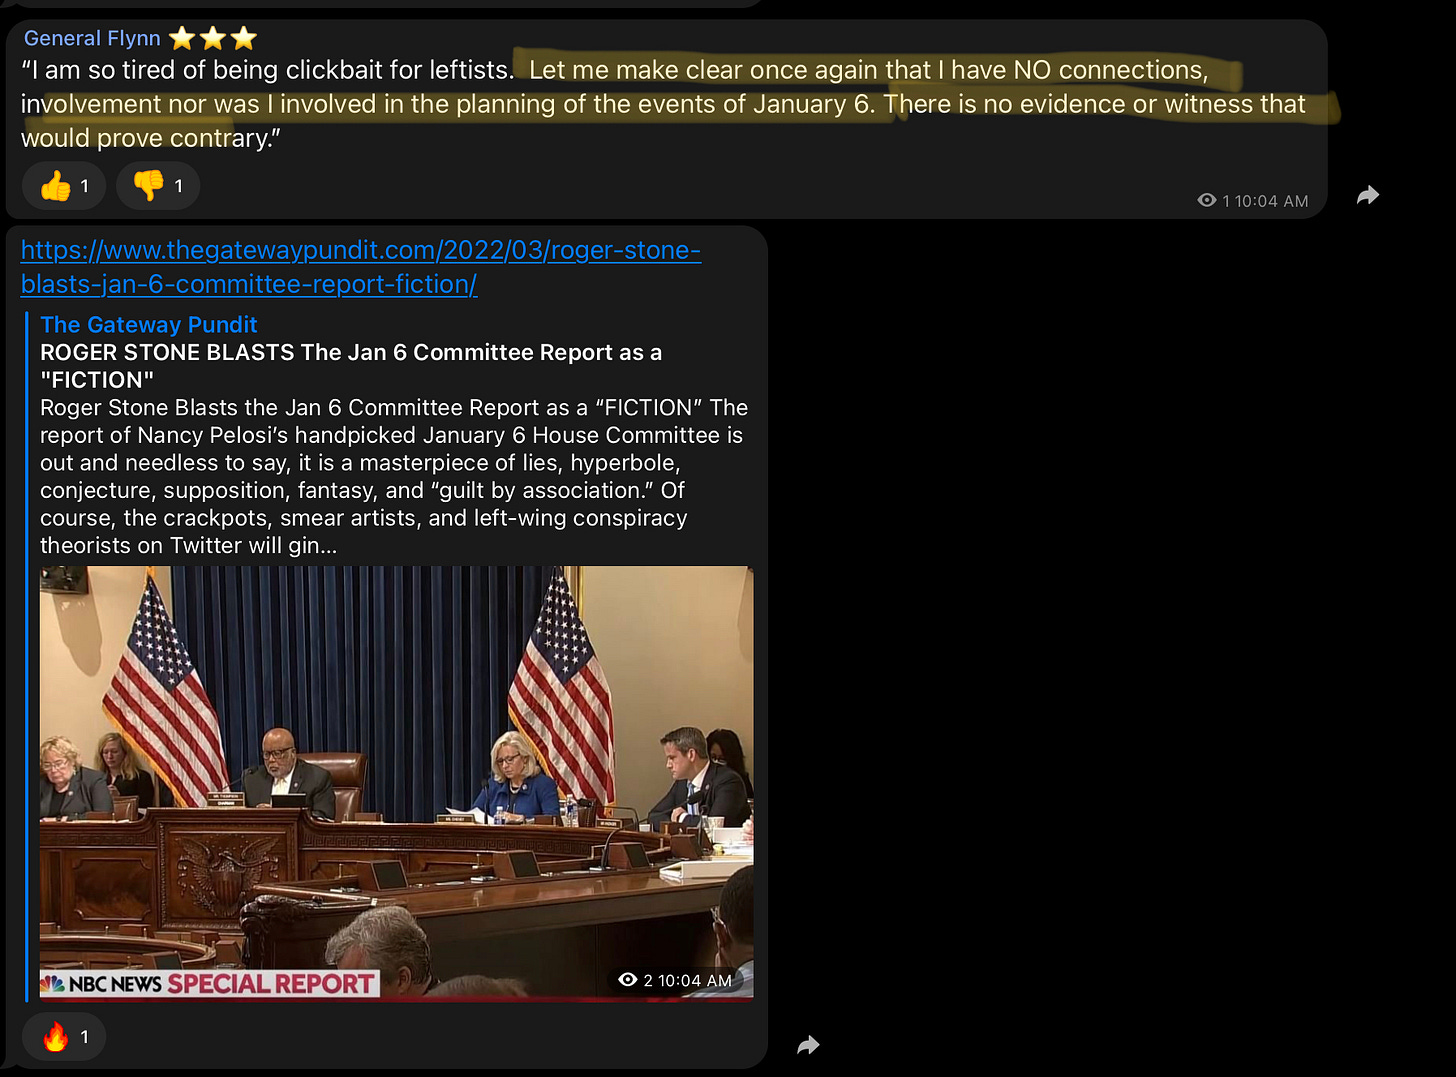This screenshot has width=1456, height=1077.
Task: Add thumbs-down reaction on the Flynn message
Action: click(158, 186)
